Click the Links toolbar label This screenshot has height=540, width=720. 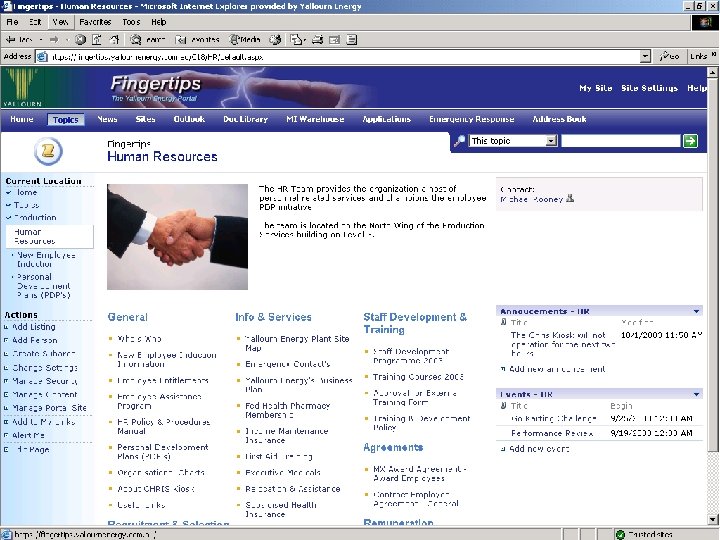(698, 56)
